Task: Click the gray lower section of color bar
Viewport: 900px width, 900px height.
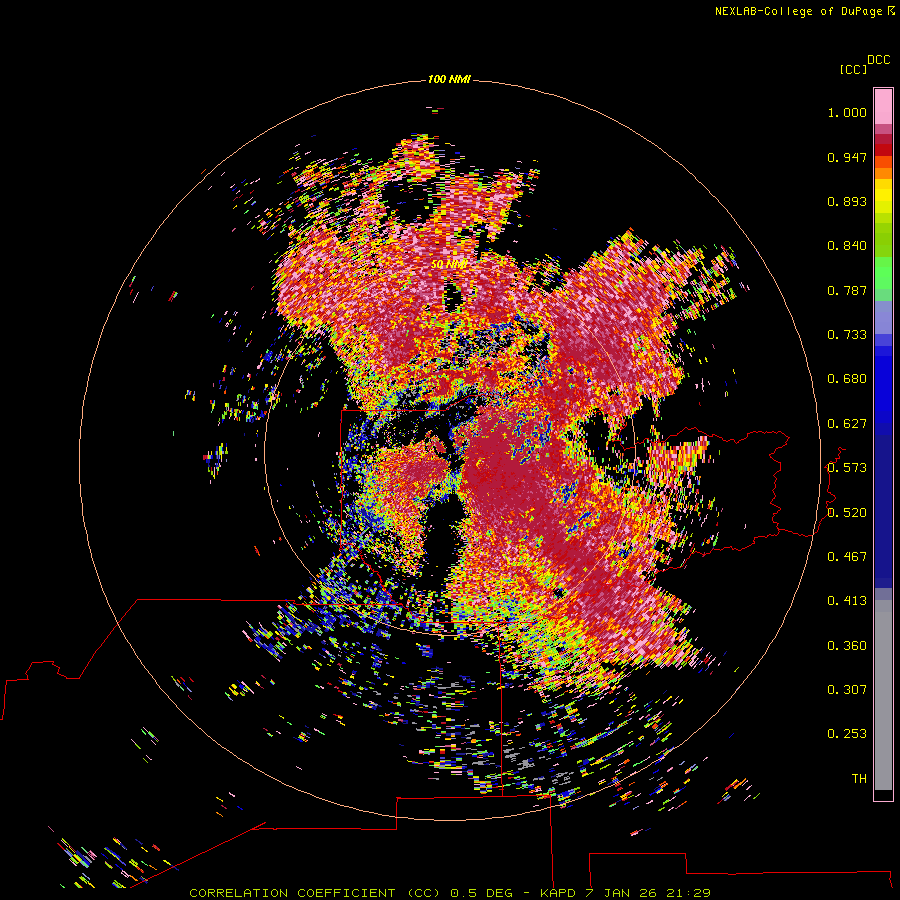Action: click(x=883, y=695)
